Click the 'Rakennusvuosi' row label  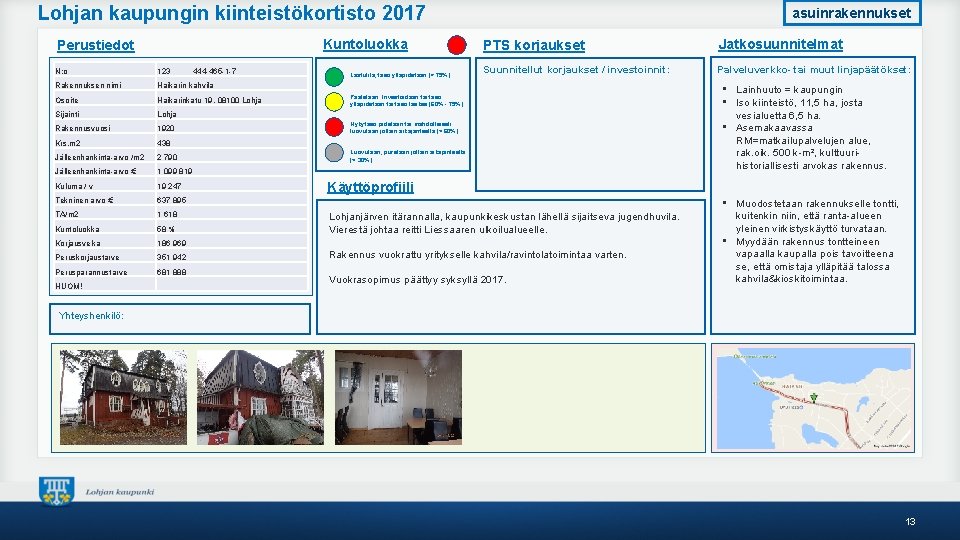[83, 129]
